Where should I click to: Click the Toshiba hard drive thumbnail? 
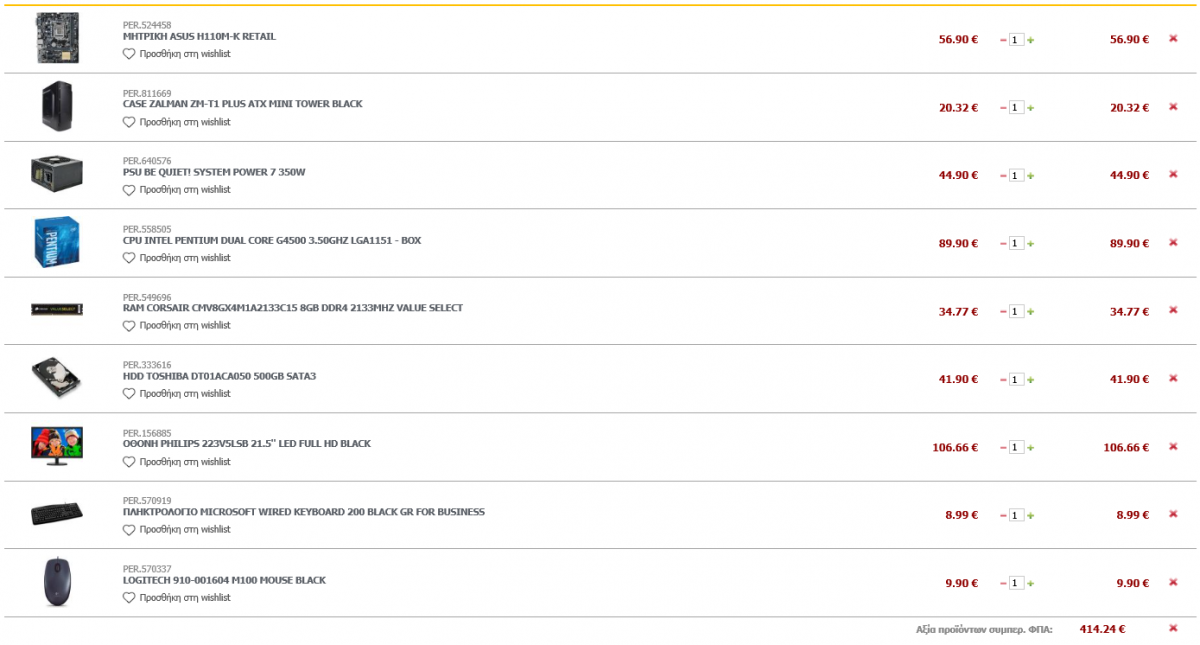click(x=57, y=378)
